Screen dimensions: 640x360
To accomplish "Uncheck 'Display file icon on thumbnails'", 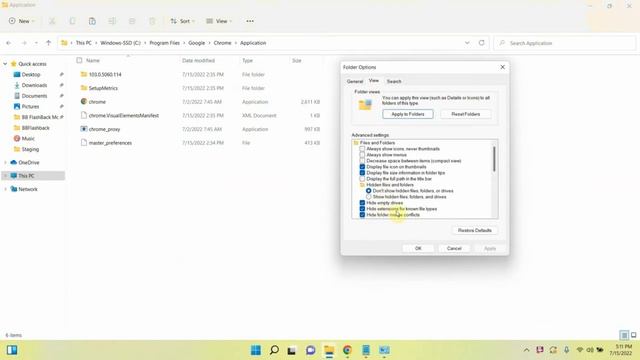I will (362, 167).
